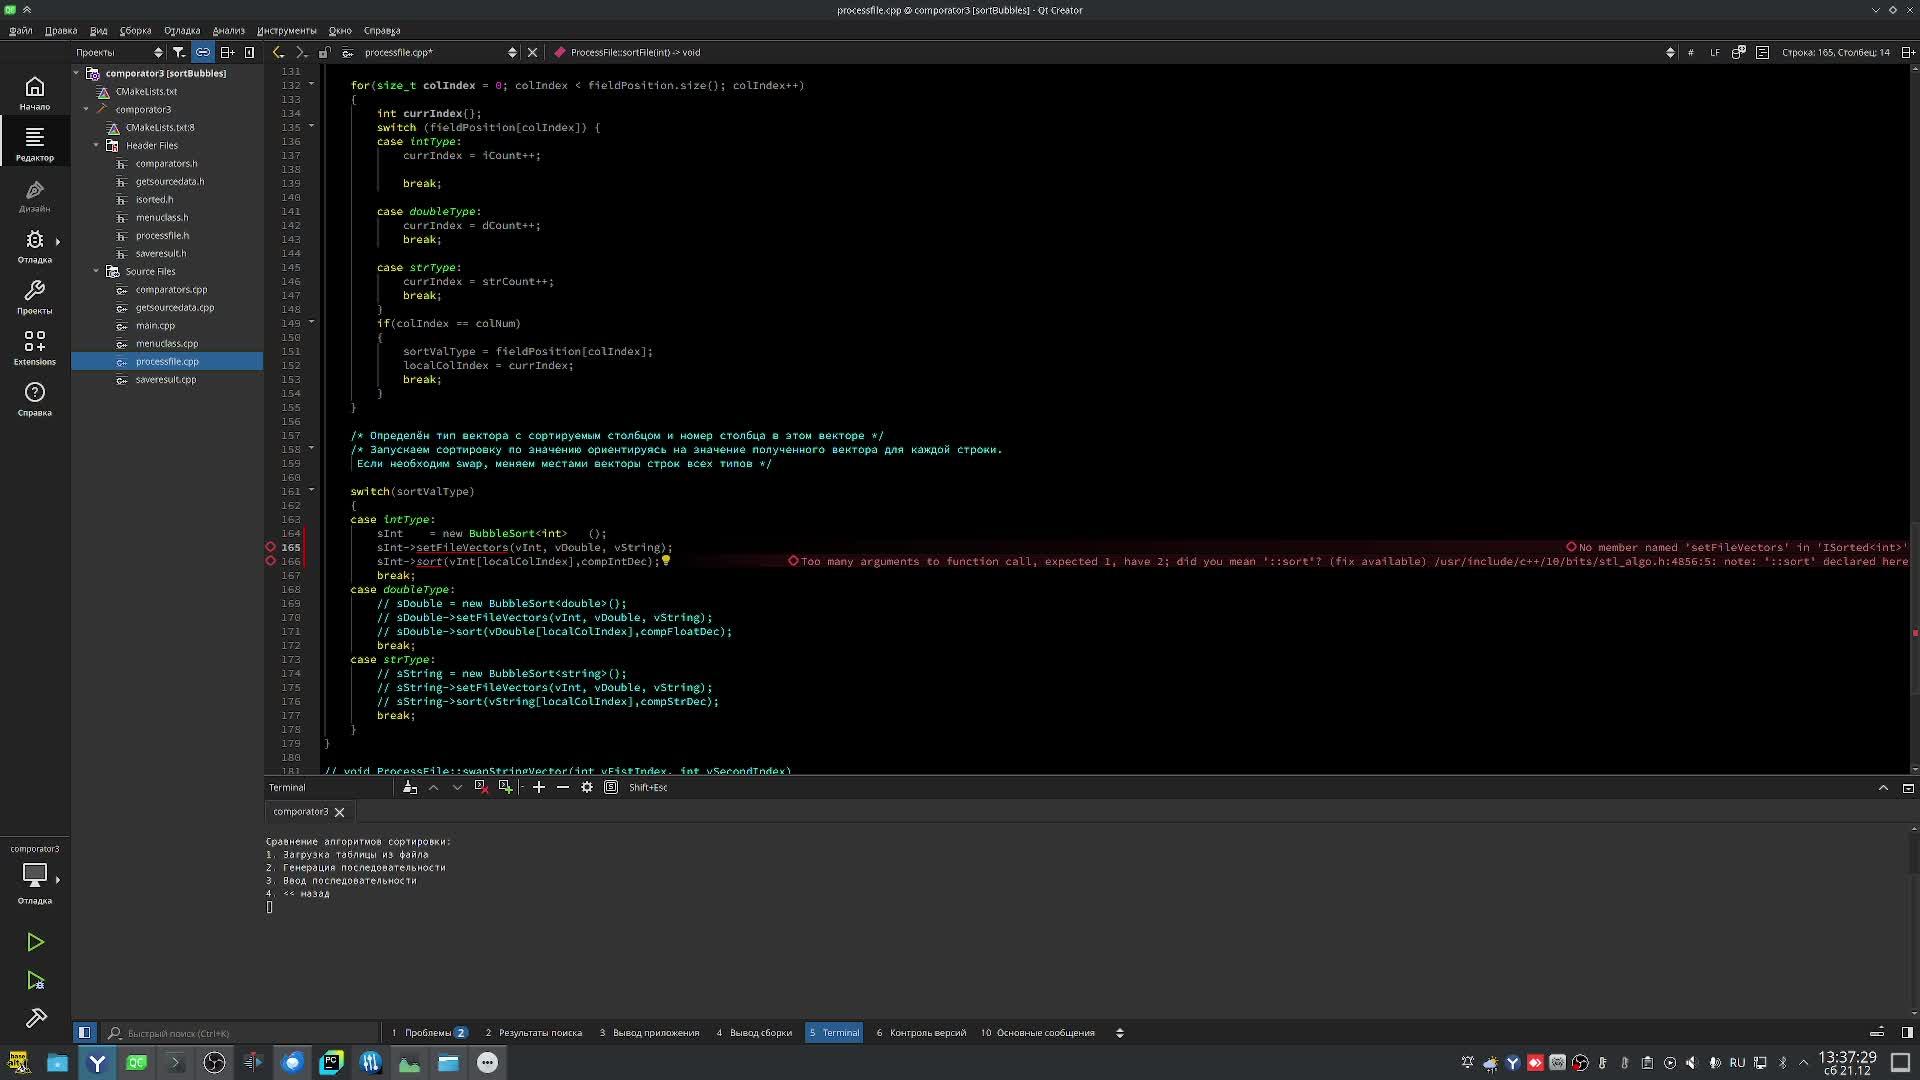Switch to the Контроль версий tab
The image size is (1920, 1080).
click(x=921, y=1033)
